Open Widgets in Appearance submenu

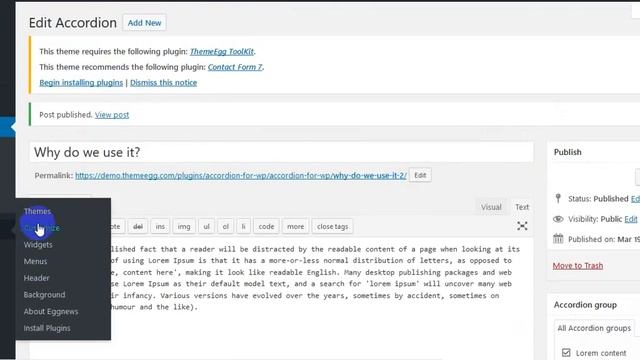38,244
